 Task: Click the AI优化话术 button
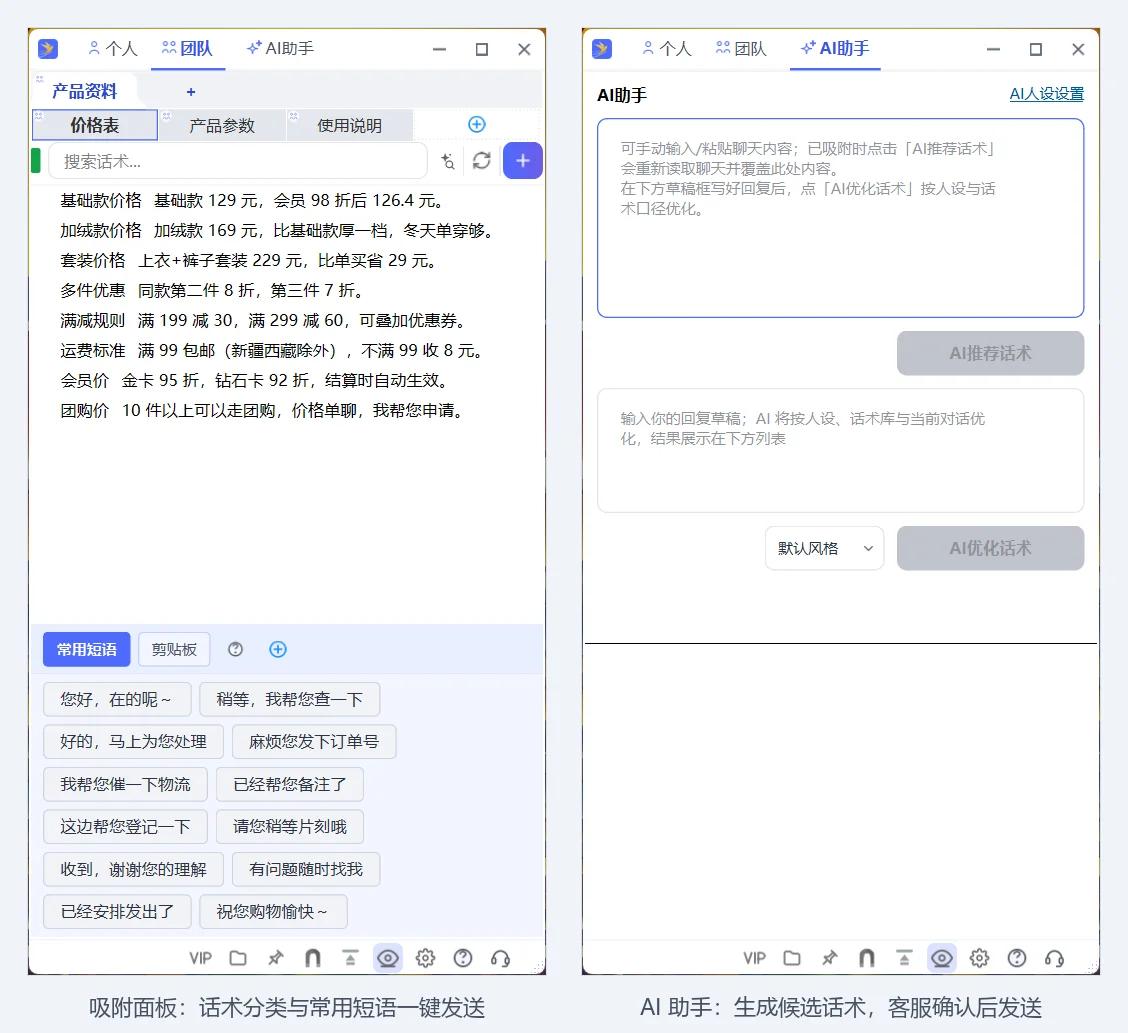pyautogui.click(x=990, y=548)
